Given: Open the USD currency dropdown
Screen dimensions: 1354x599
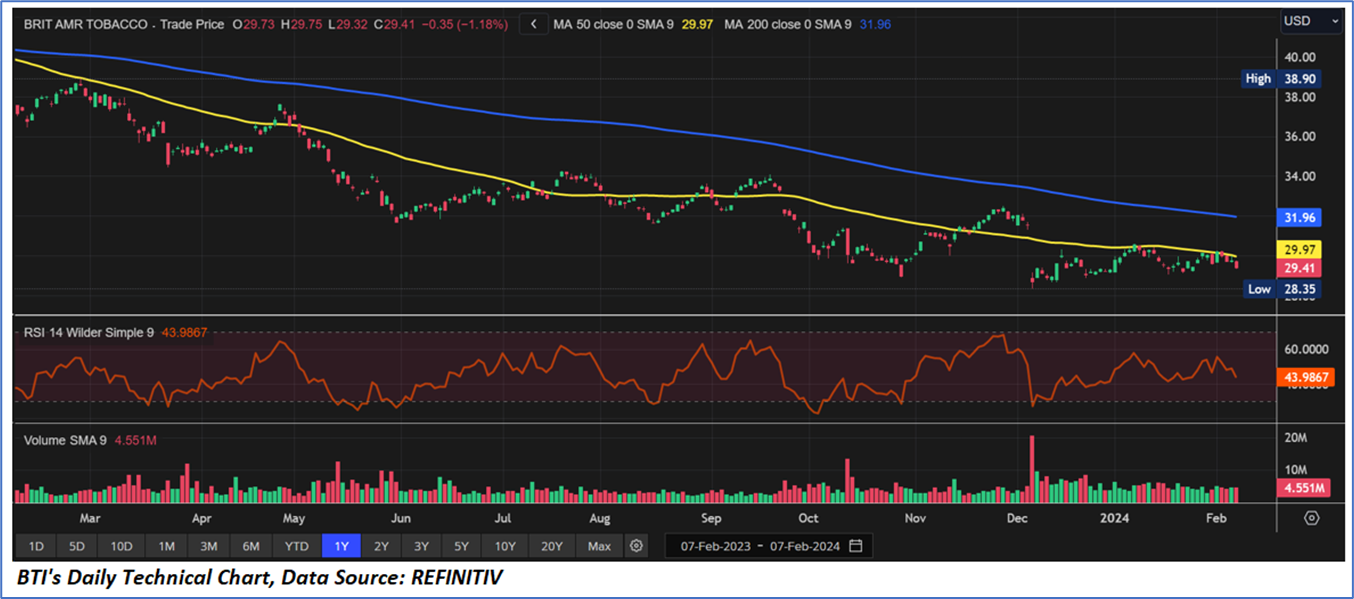Looking at the screenshot, I should pyautogui.click(x=1312, y=20).
